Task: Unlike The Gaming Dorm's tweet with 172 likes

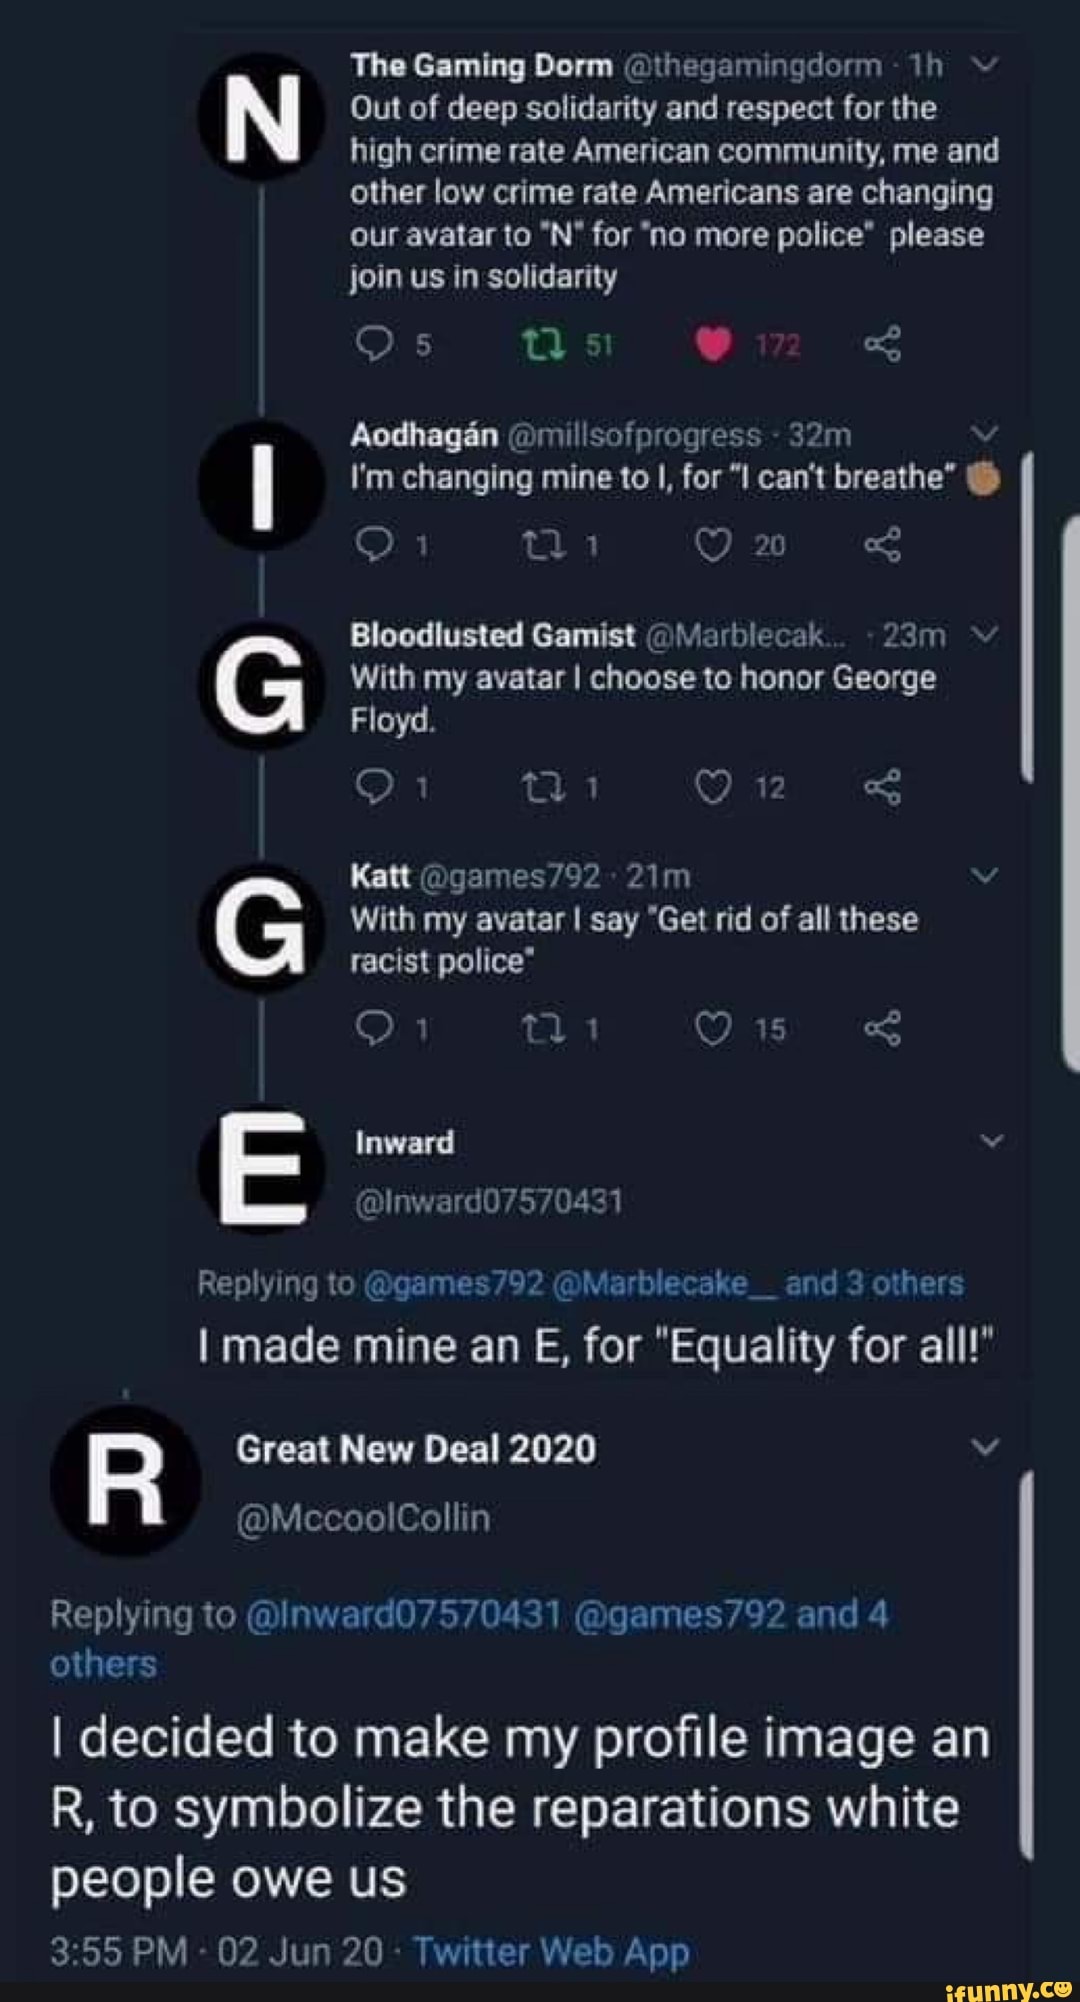Action: pos(713,345)
